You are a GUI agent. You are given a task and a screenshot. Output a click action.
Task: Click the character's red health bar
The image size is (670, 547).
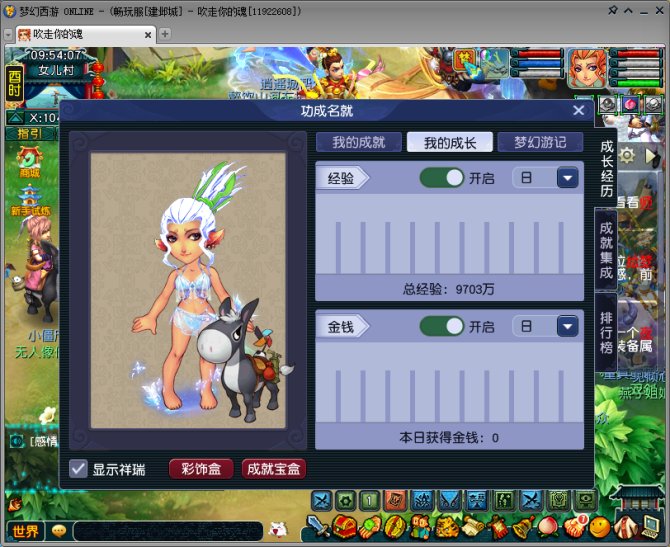click(636, 53)
